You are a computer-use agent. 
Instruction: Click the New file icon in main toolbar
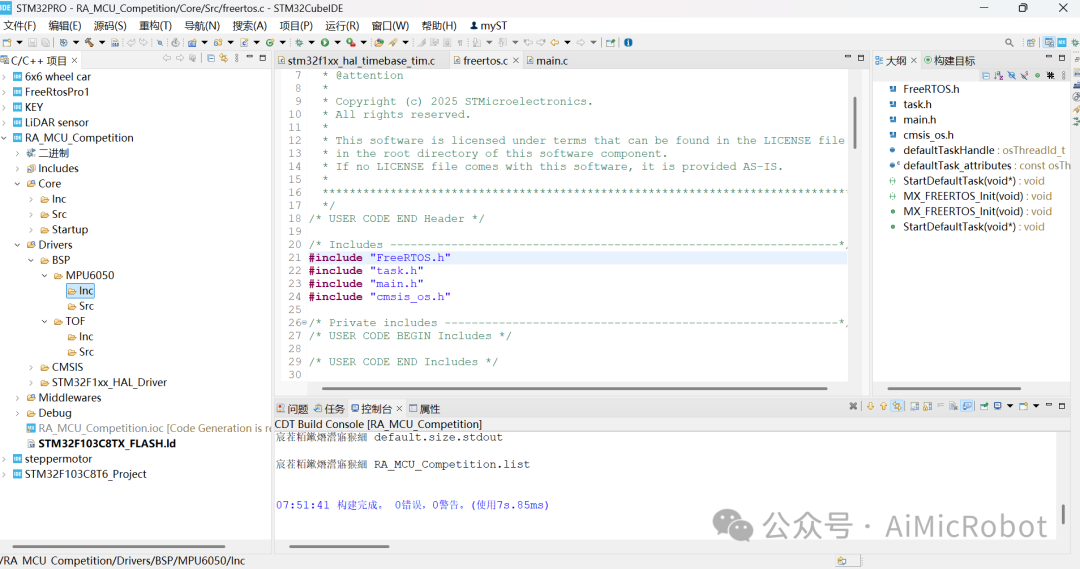pyautogui.click(x=7, y=42)
